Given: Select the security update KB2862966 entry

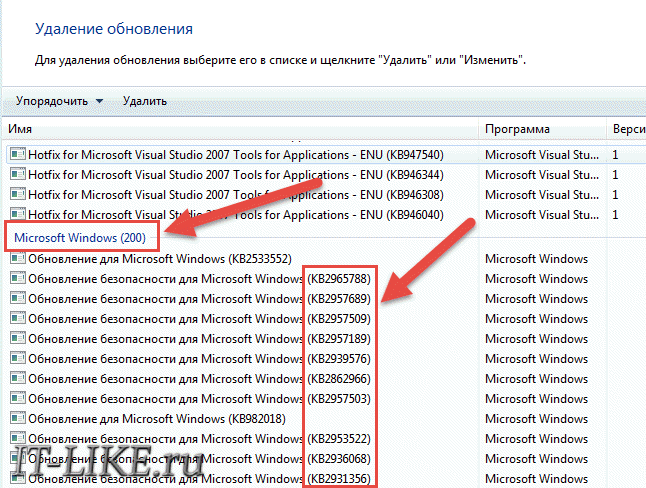Looking at the screenshot, I should point(199,379).
